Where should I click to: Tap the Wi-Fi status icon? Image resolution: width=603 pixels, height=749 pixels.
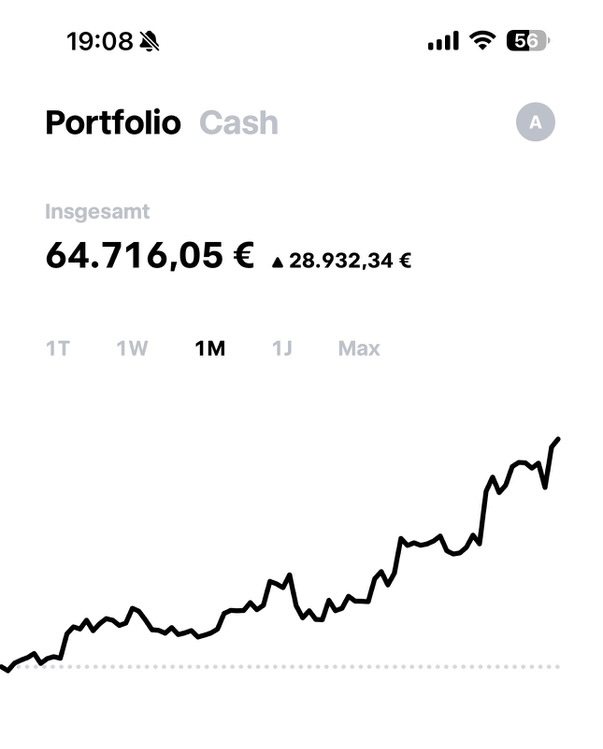click(x=484, y=41)
